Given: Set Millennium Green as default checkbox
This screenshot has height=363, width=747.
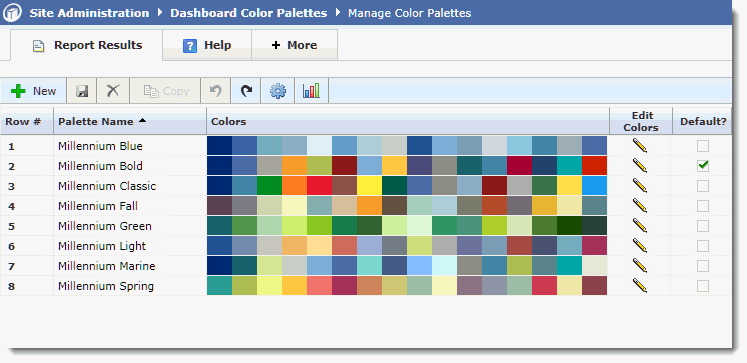Looking at the screenshot, I should pyautogui.click(x=703, y=226).
